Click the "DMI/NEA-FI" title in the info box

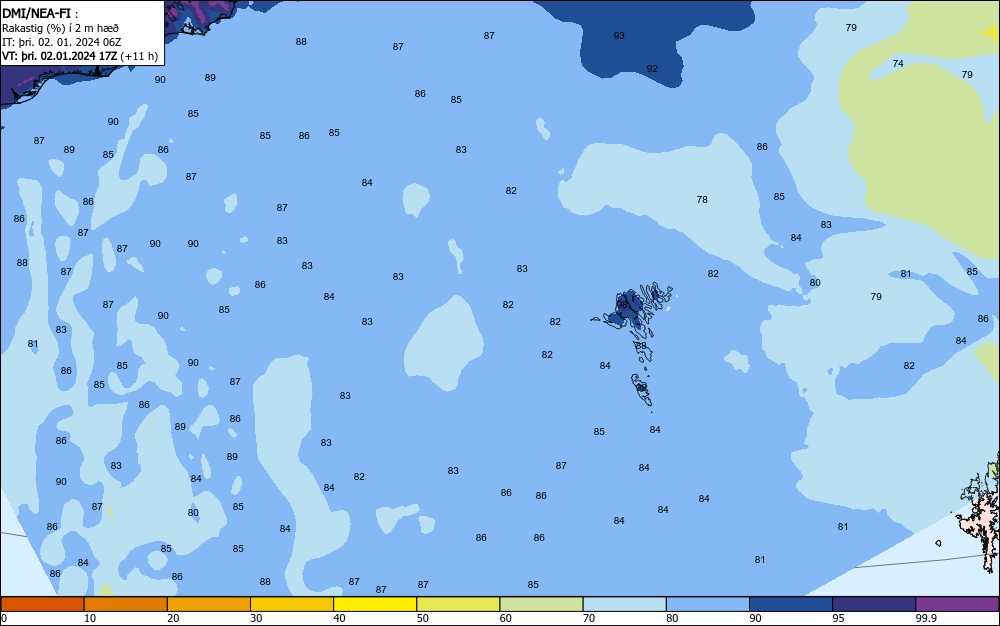click(36, 13)
